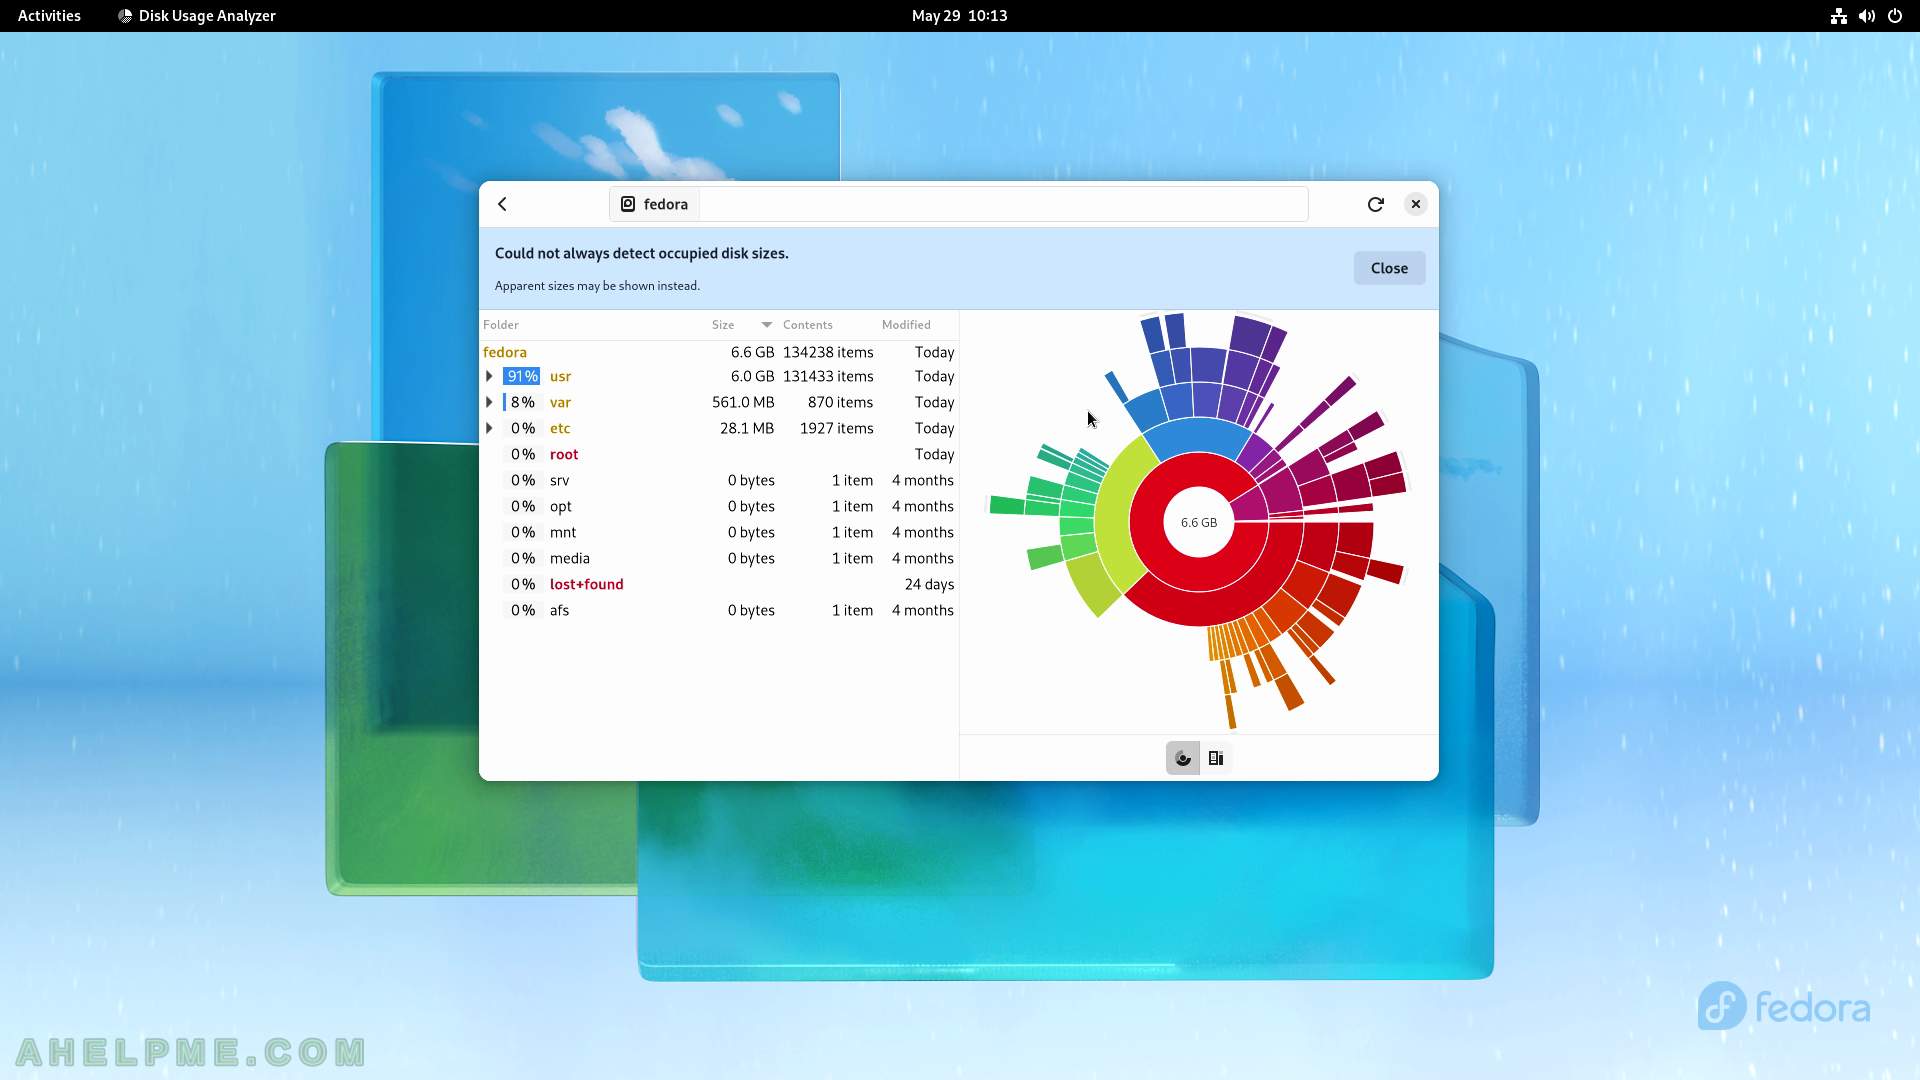Click the 134238 items count
The height and width of the screenshot is (1080, 1920).
tap(828, 352)
